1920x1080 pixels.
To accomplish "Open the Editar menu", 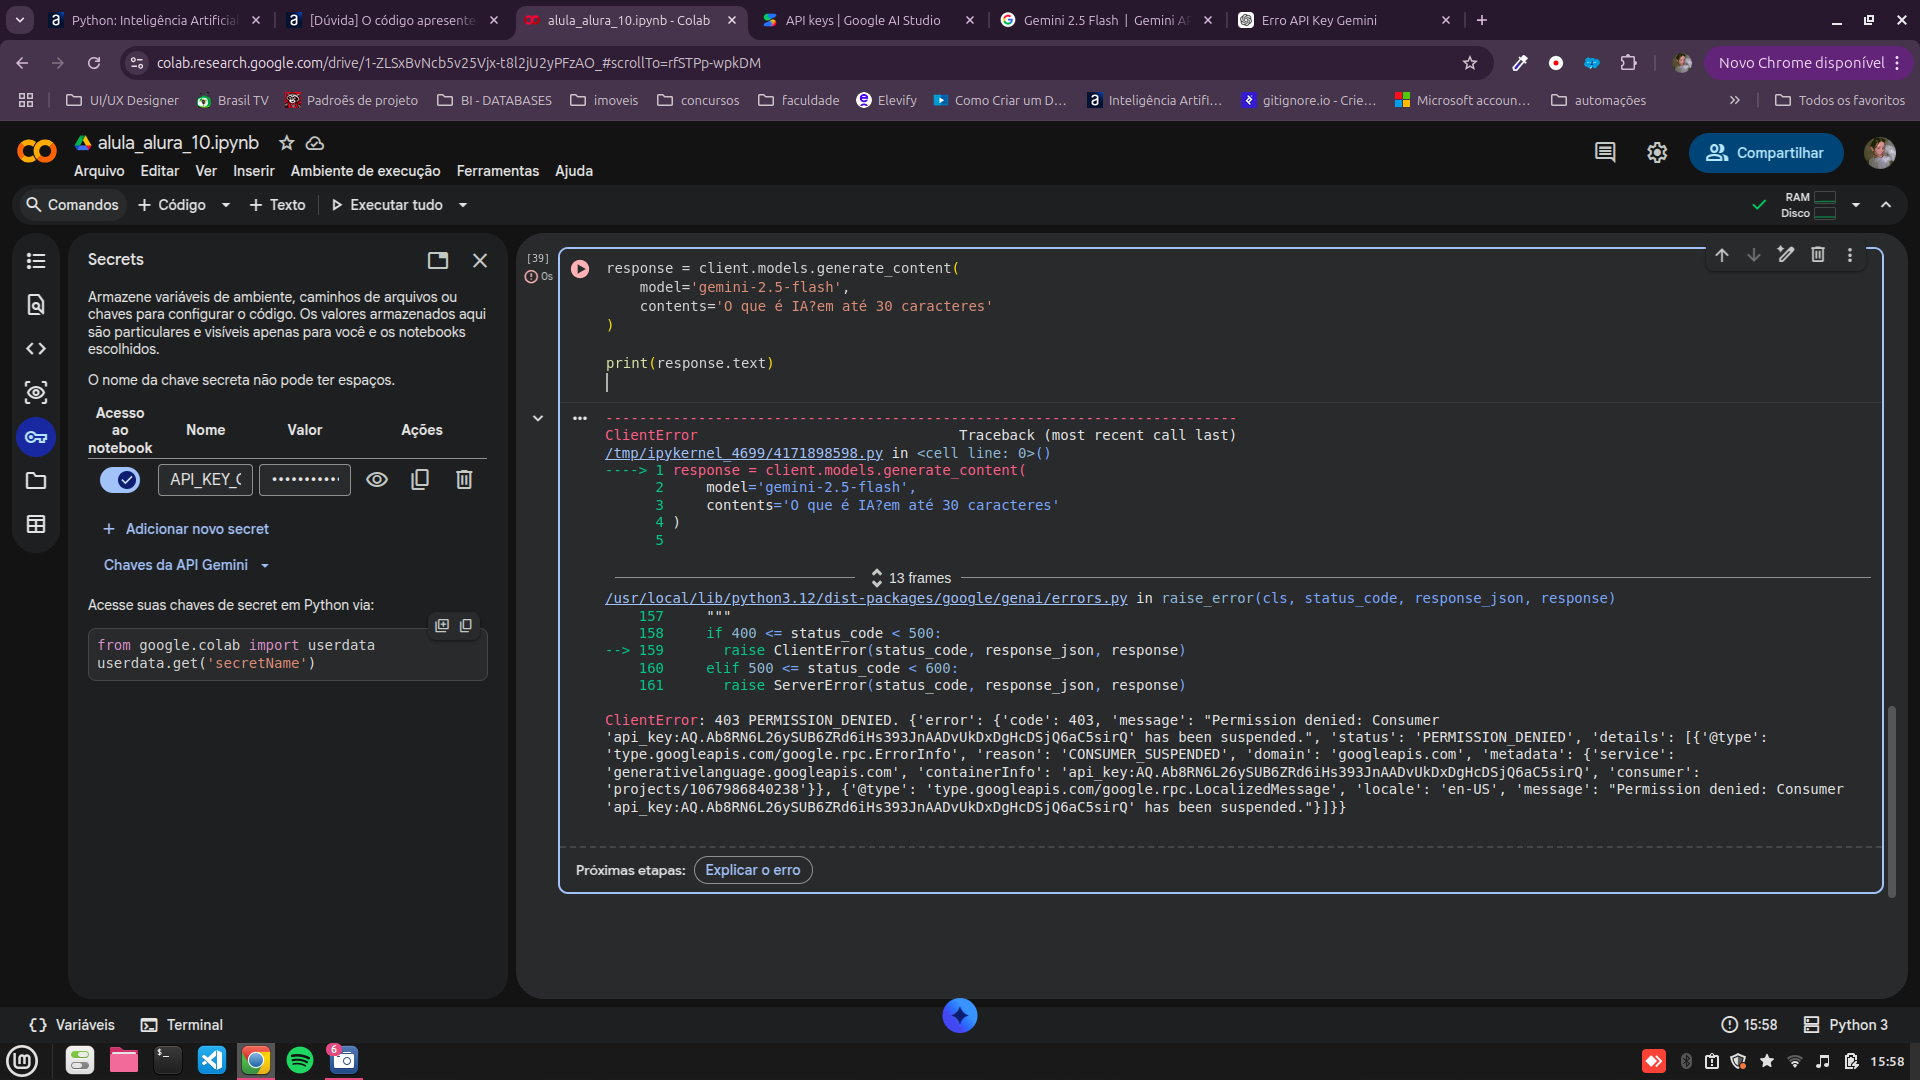I will pyautogui.click(x=160, y=171).
